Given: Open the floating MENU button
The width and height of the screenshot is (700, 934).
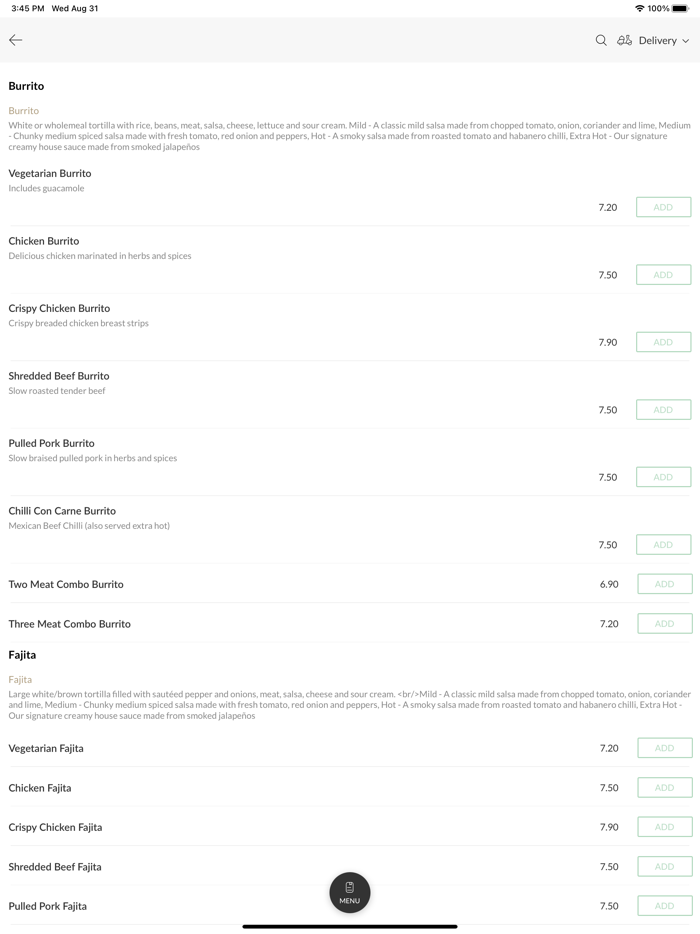Looking at the screenshot, I should tap(350, 892).
